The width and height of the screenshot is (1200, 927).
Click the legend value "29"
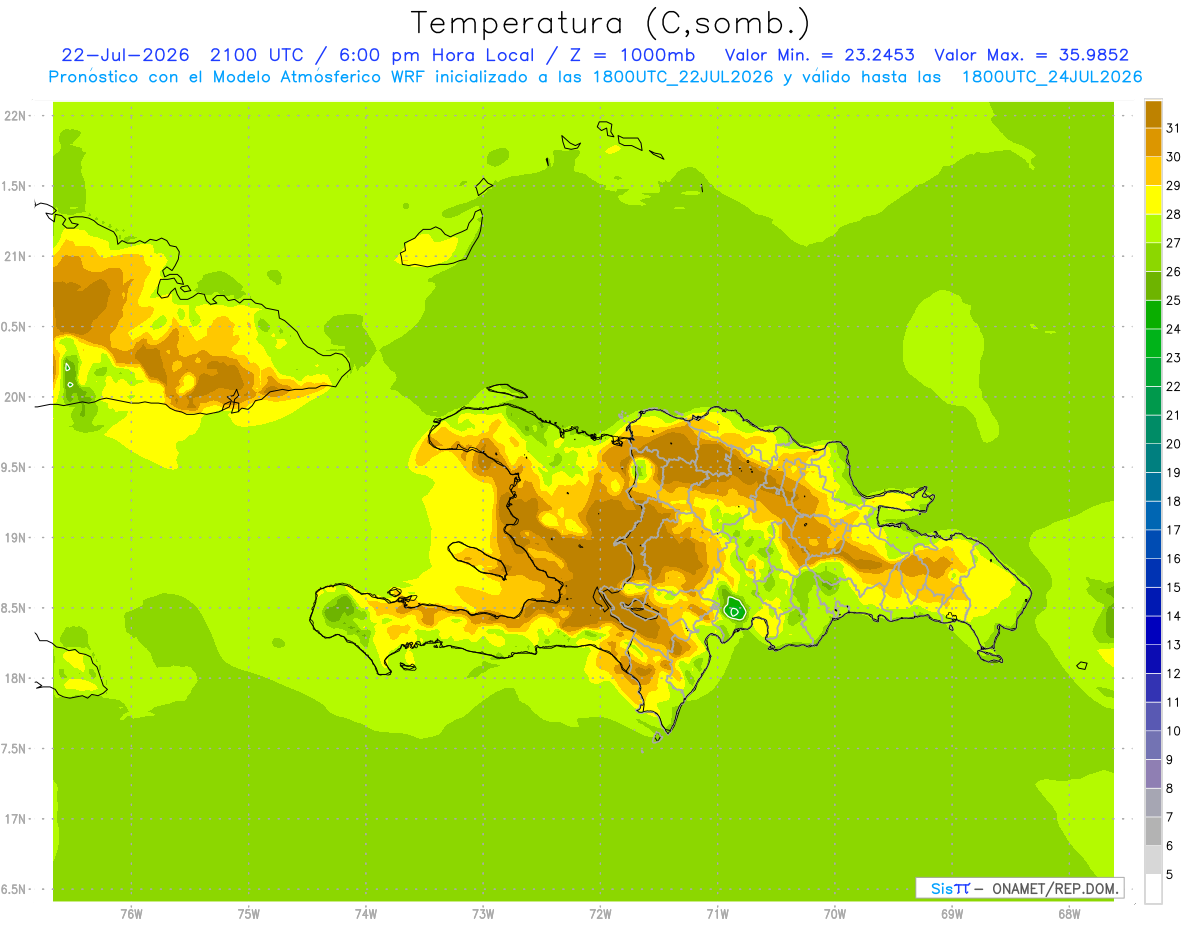click(1174, 185)
